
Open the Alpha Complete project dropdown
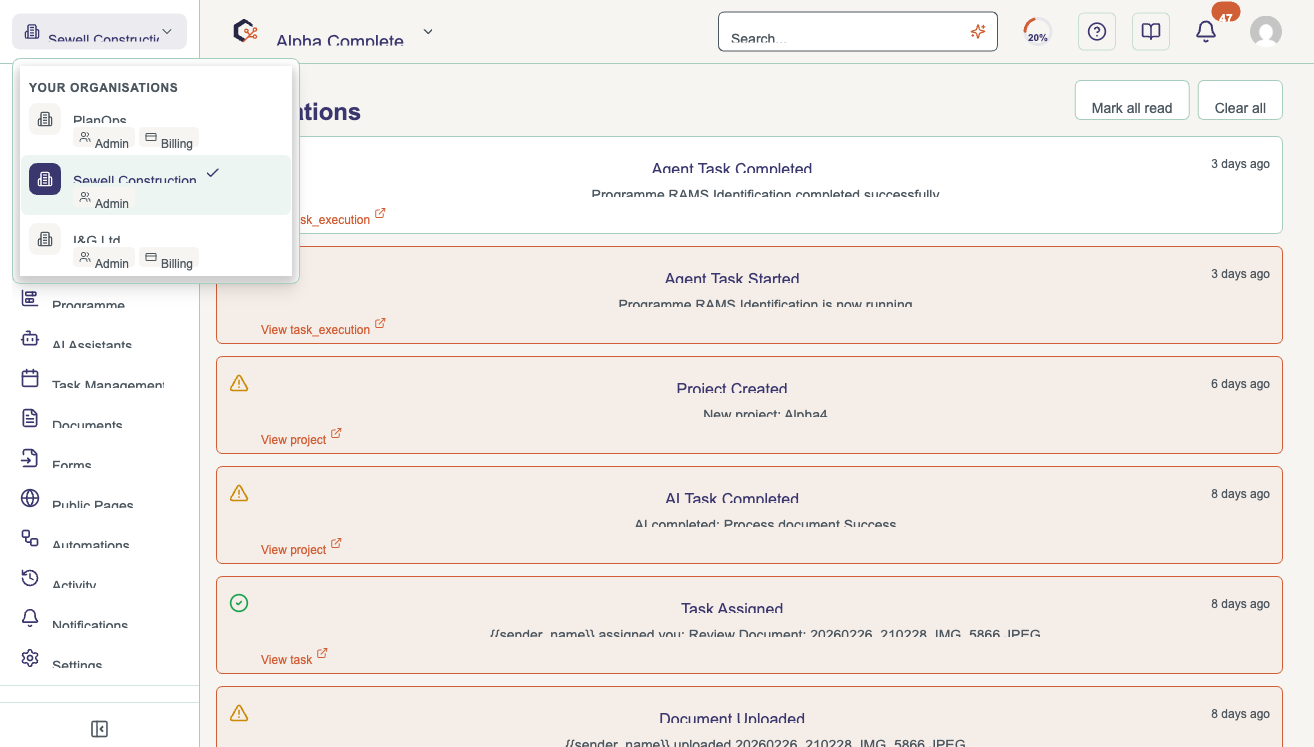tap(428, 31)
